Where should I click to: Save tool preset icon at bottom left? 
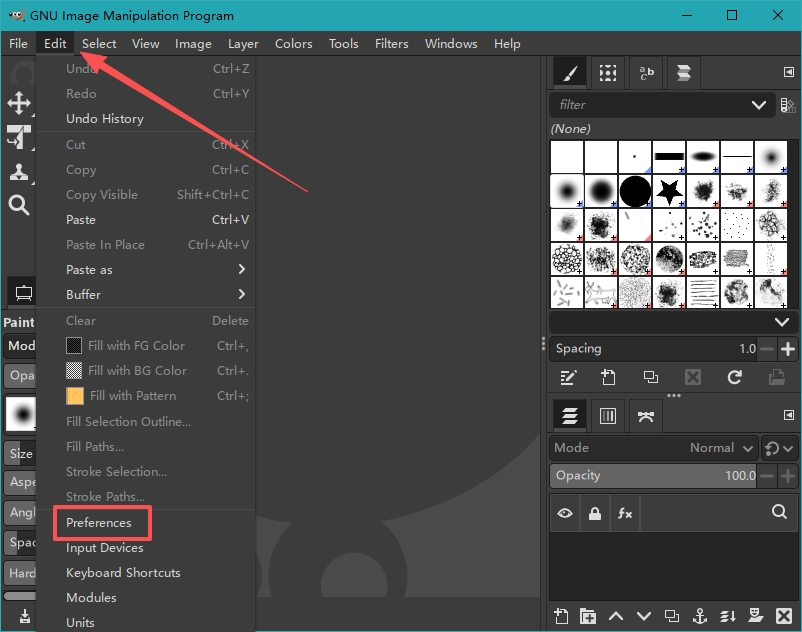click(x=25, y=616)
